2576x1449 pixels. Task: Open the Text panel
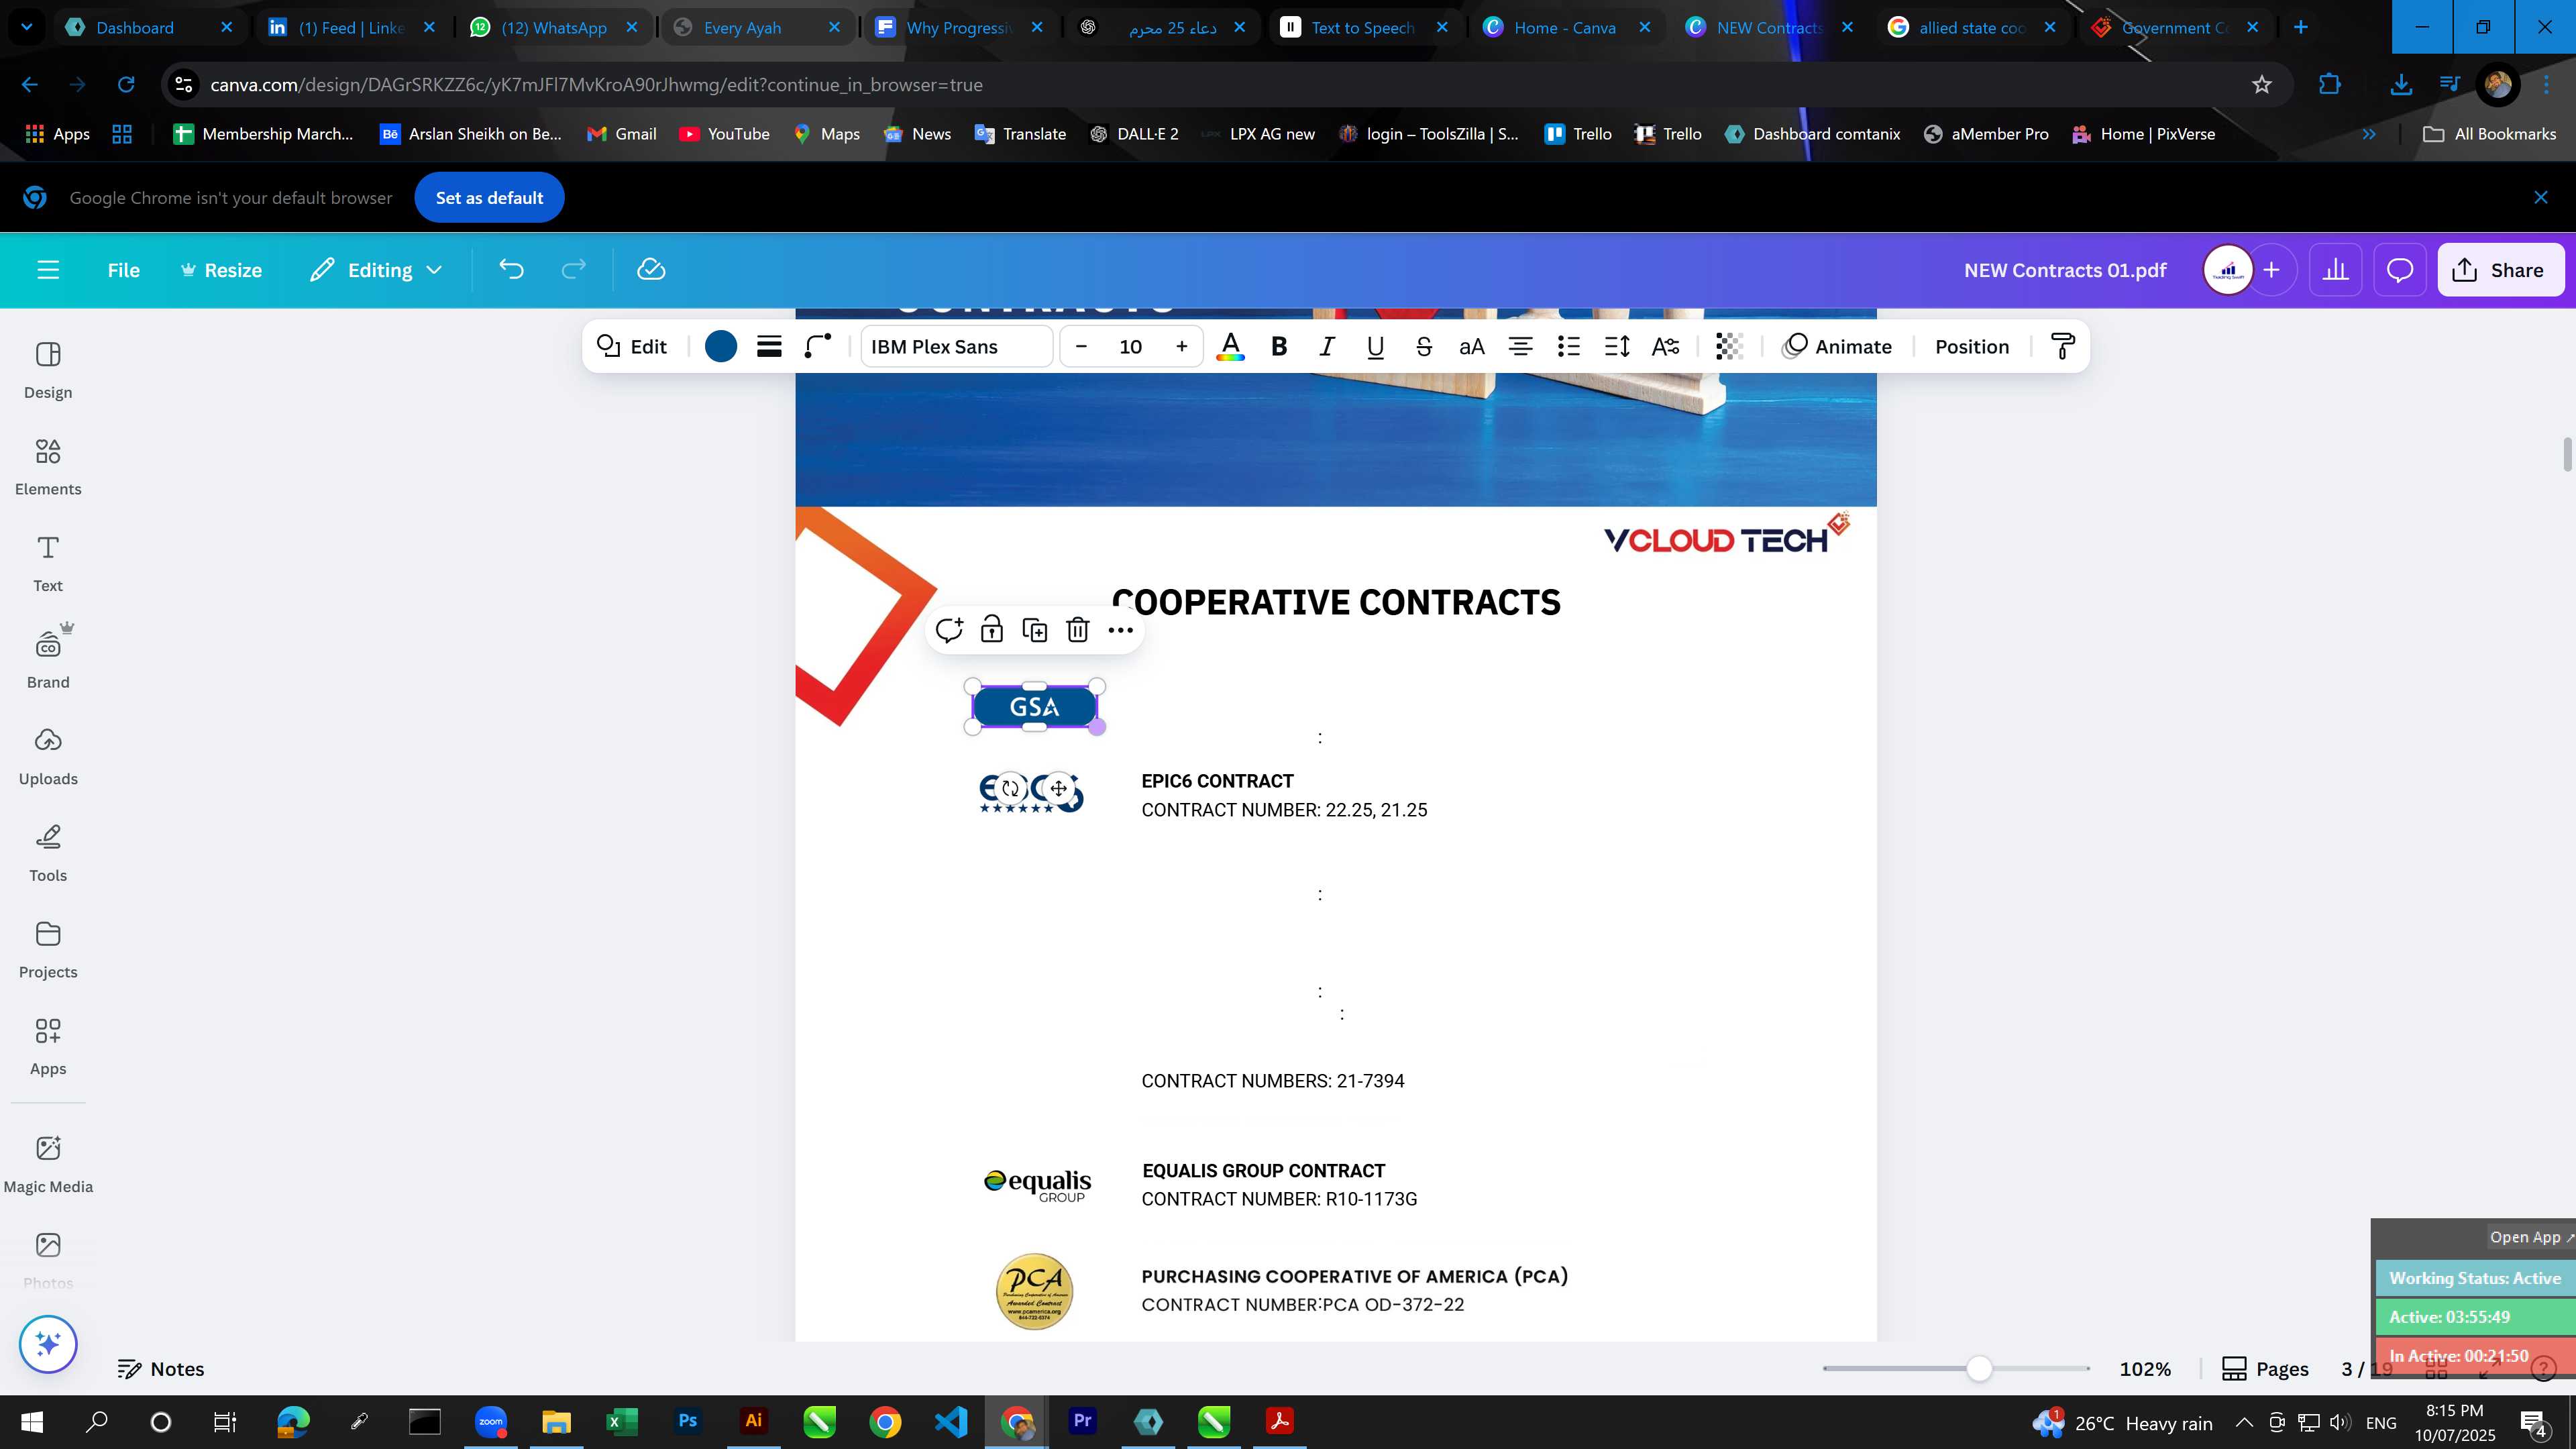pyautogui.click(x=48, y=564)
